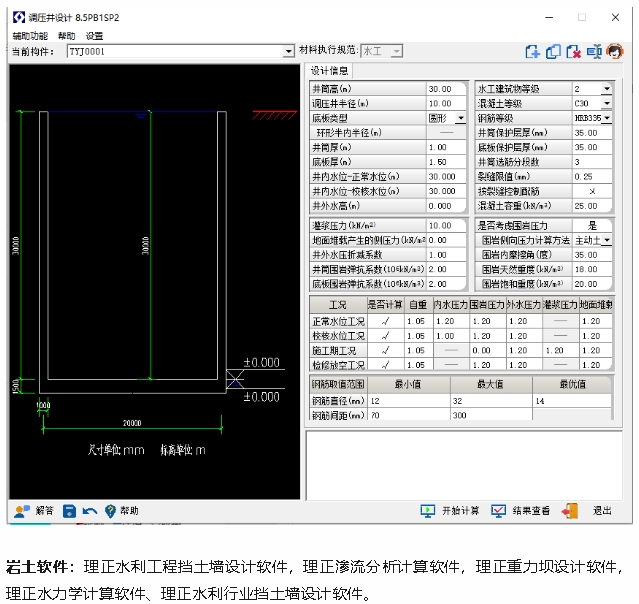This screenshot has width=639, height=604.
Task: Open 解答 support icon at bottom left
Action: click(x=21, y=511)
